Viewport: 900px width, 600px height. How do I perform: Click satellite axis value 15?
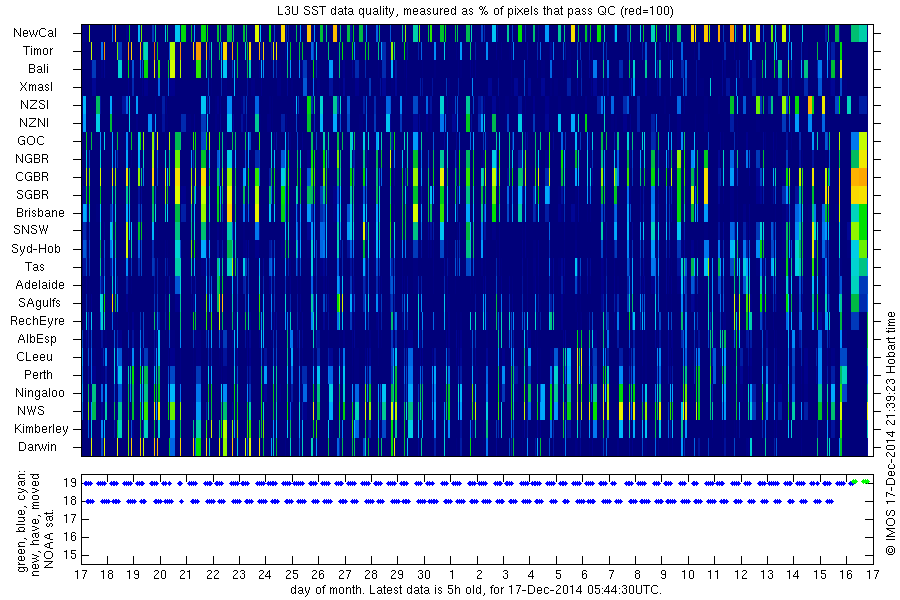point(70,555)
